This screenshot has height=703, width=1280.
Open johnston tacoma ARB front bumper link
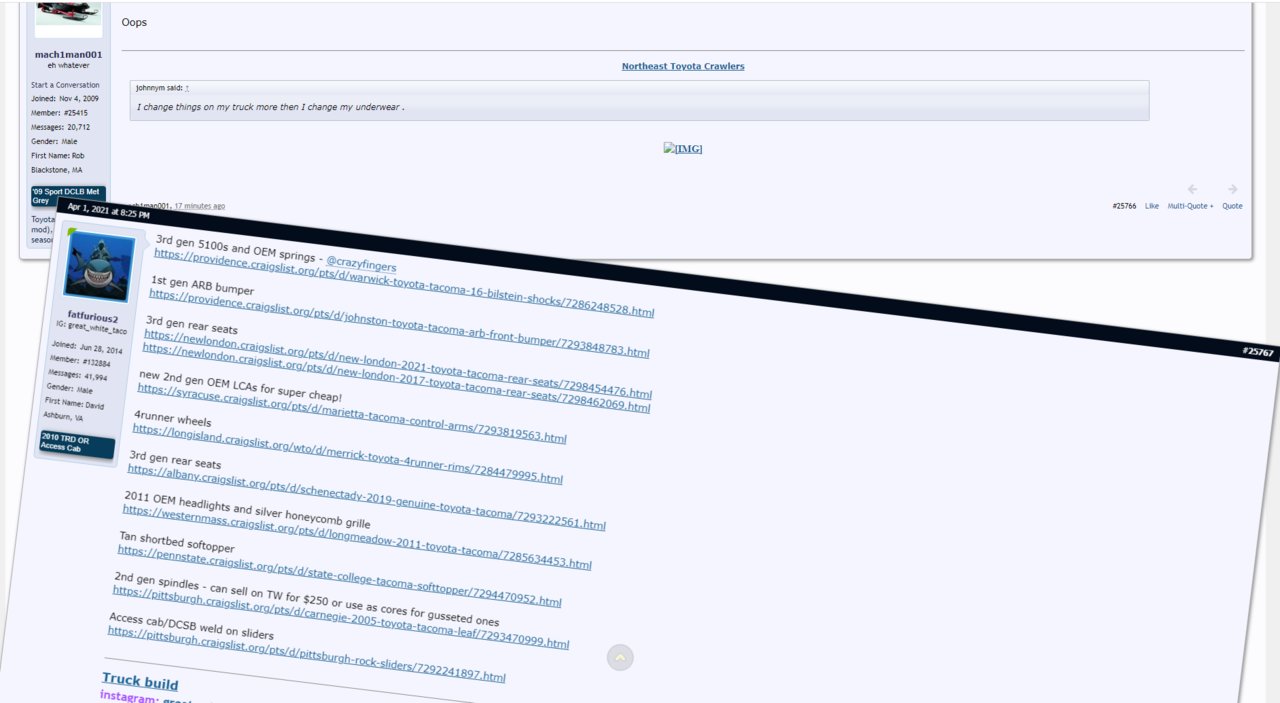pos(399,323)
